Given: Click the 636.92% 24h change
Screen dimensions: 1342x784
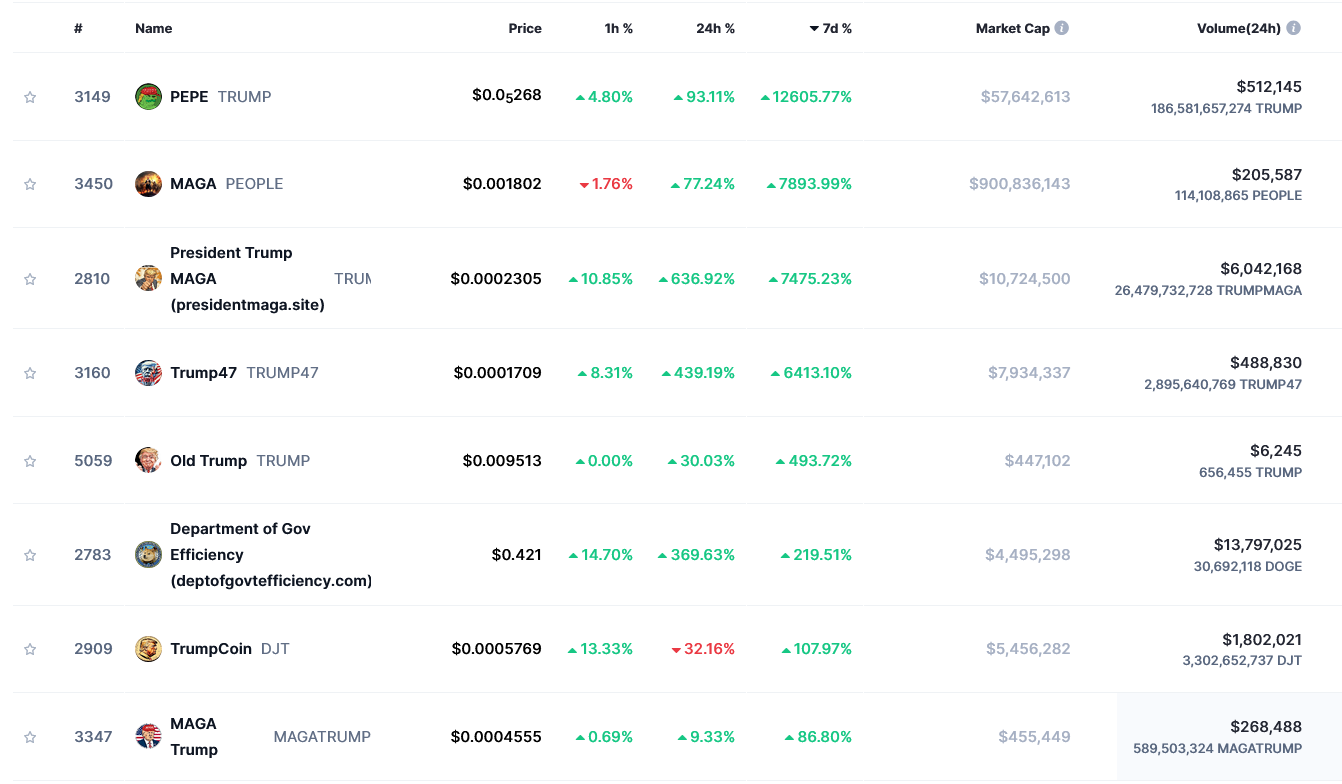Looking at the screenshot, I should (697, 279).
